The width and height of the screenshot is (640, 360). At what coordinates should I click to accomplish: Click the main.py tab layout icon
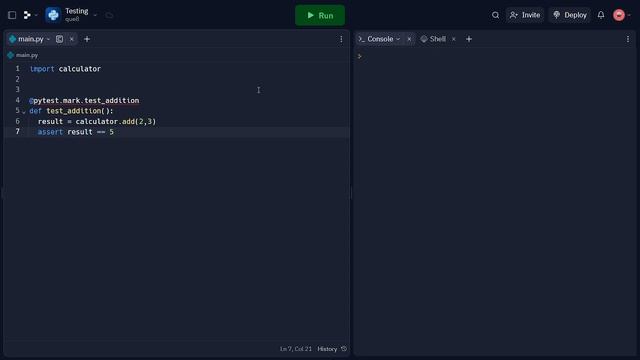pos(59,39)
